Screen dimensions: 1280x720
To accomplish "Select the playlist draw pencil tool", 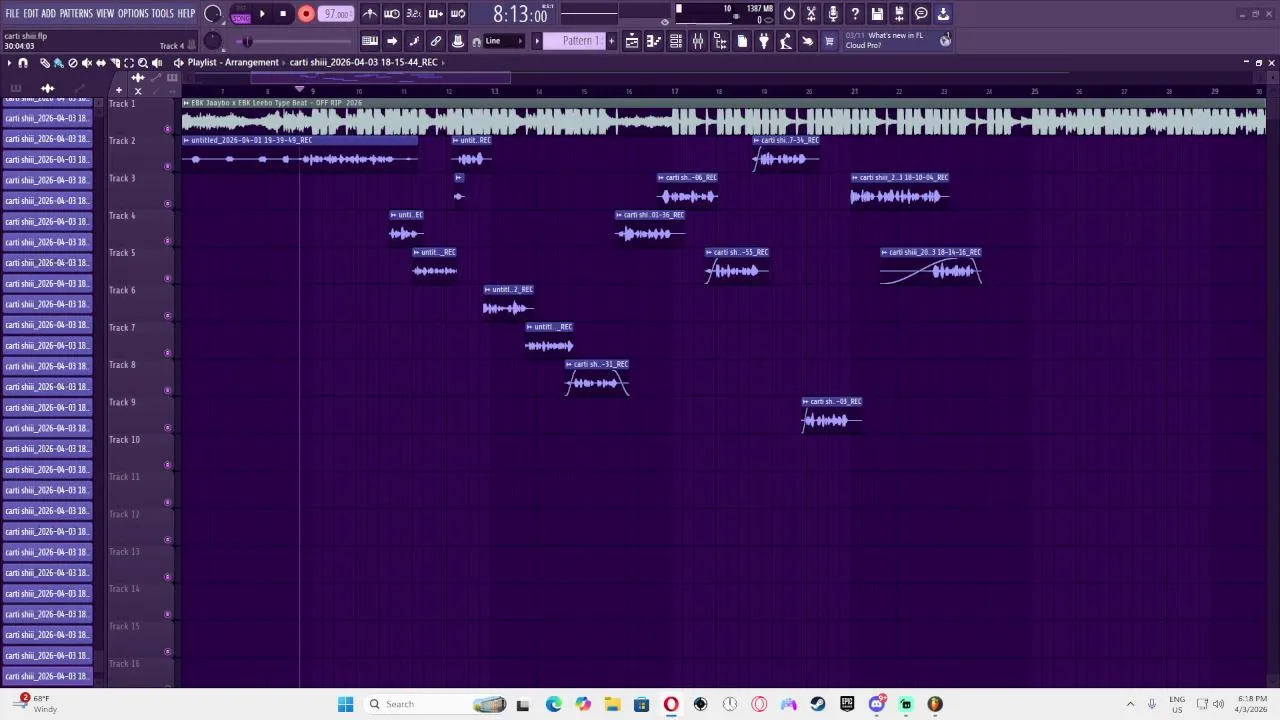I will [x=45, y=63].
